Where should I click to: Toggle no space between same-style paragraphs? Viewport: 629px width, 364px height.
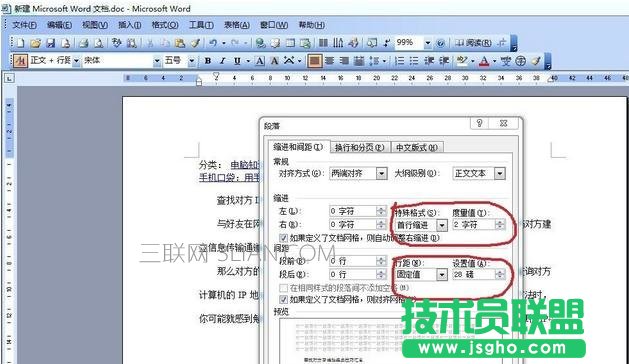[x=283, y=288]
